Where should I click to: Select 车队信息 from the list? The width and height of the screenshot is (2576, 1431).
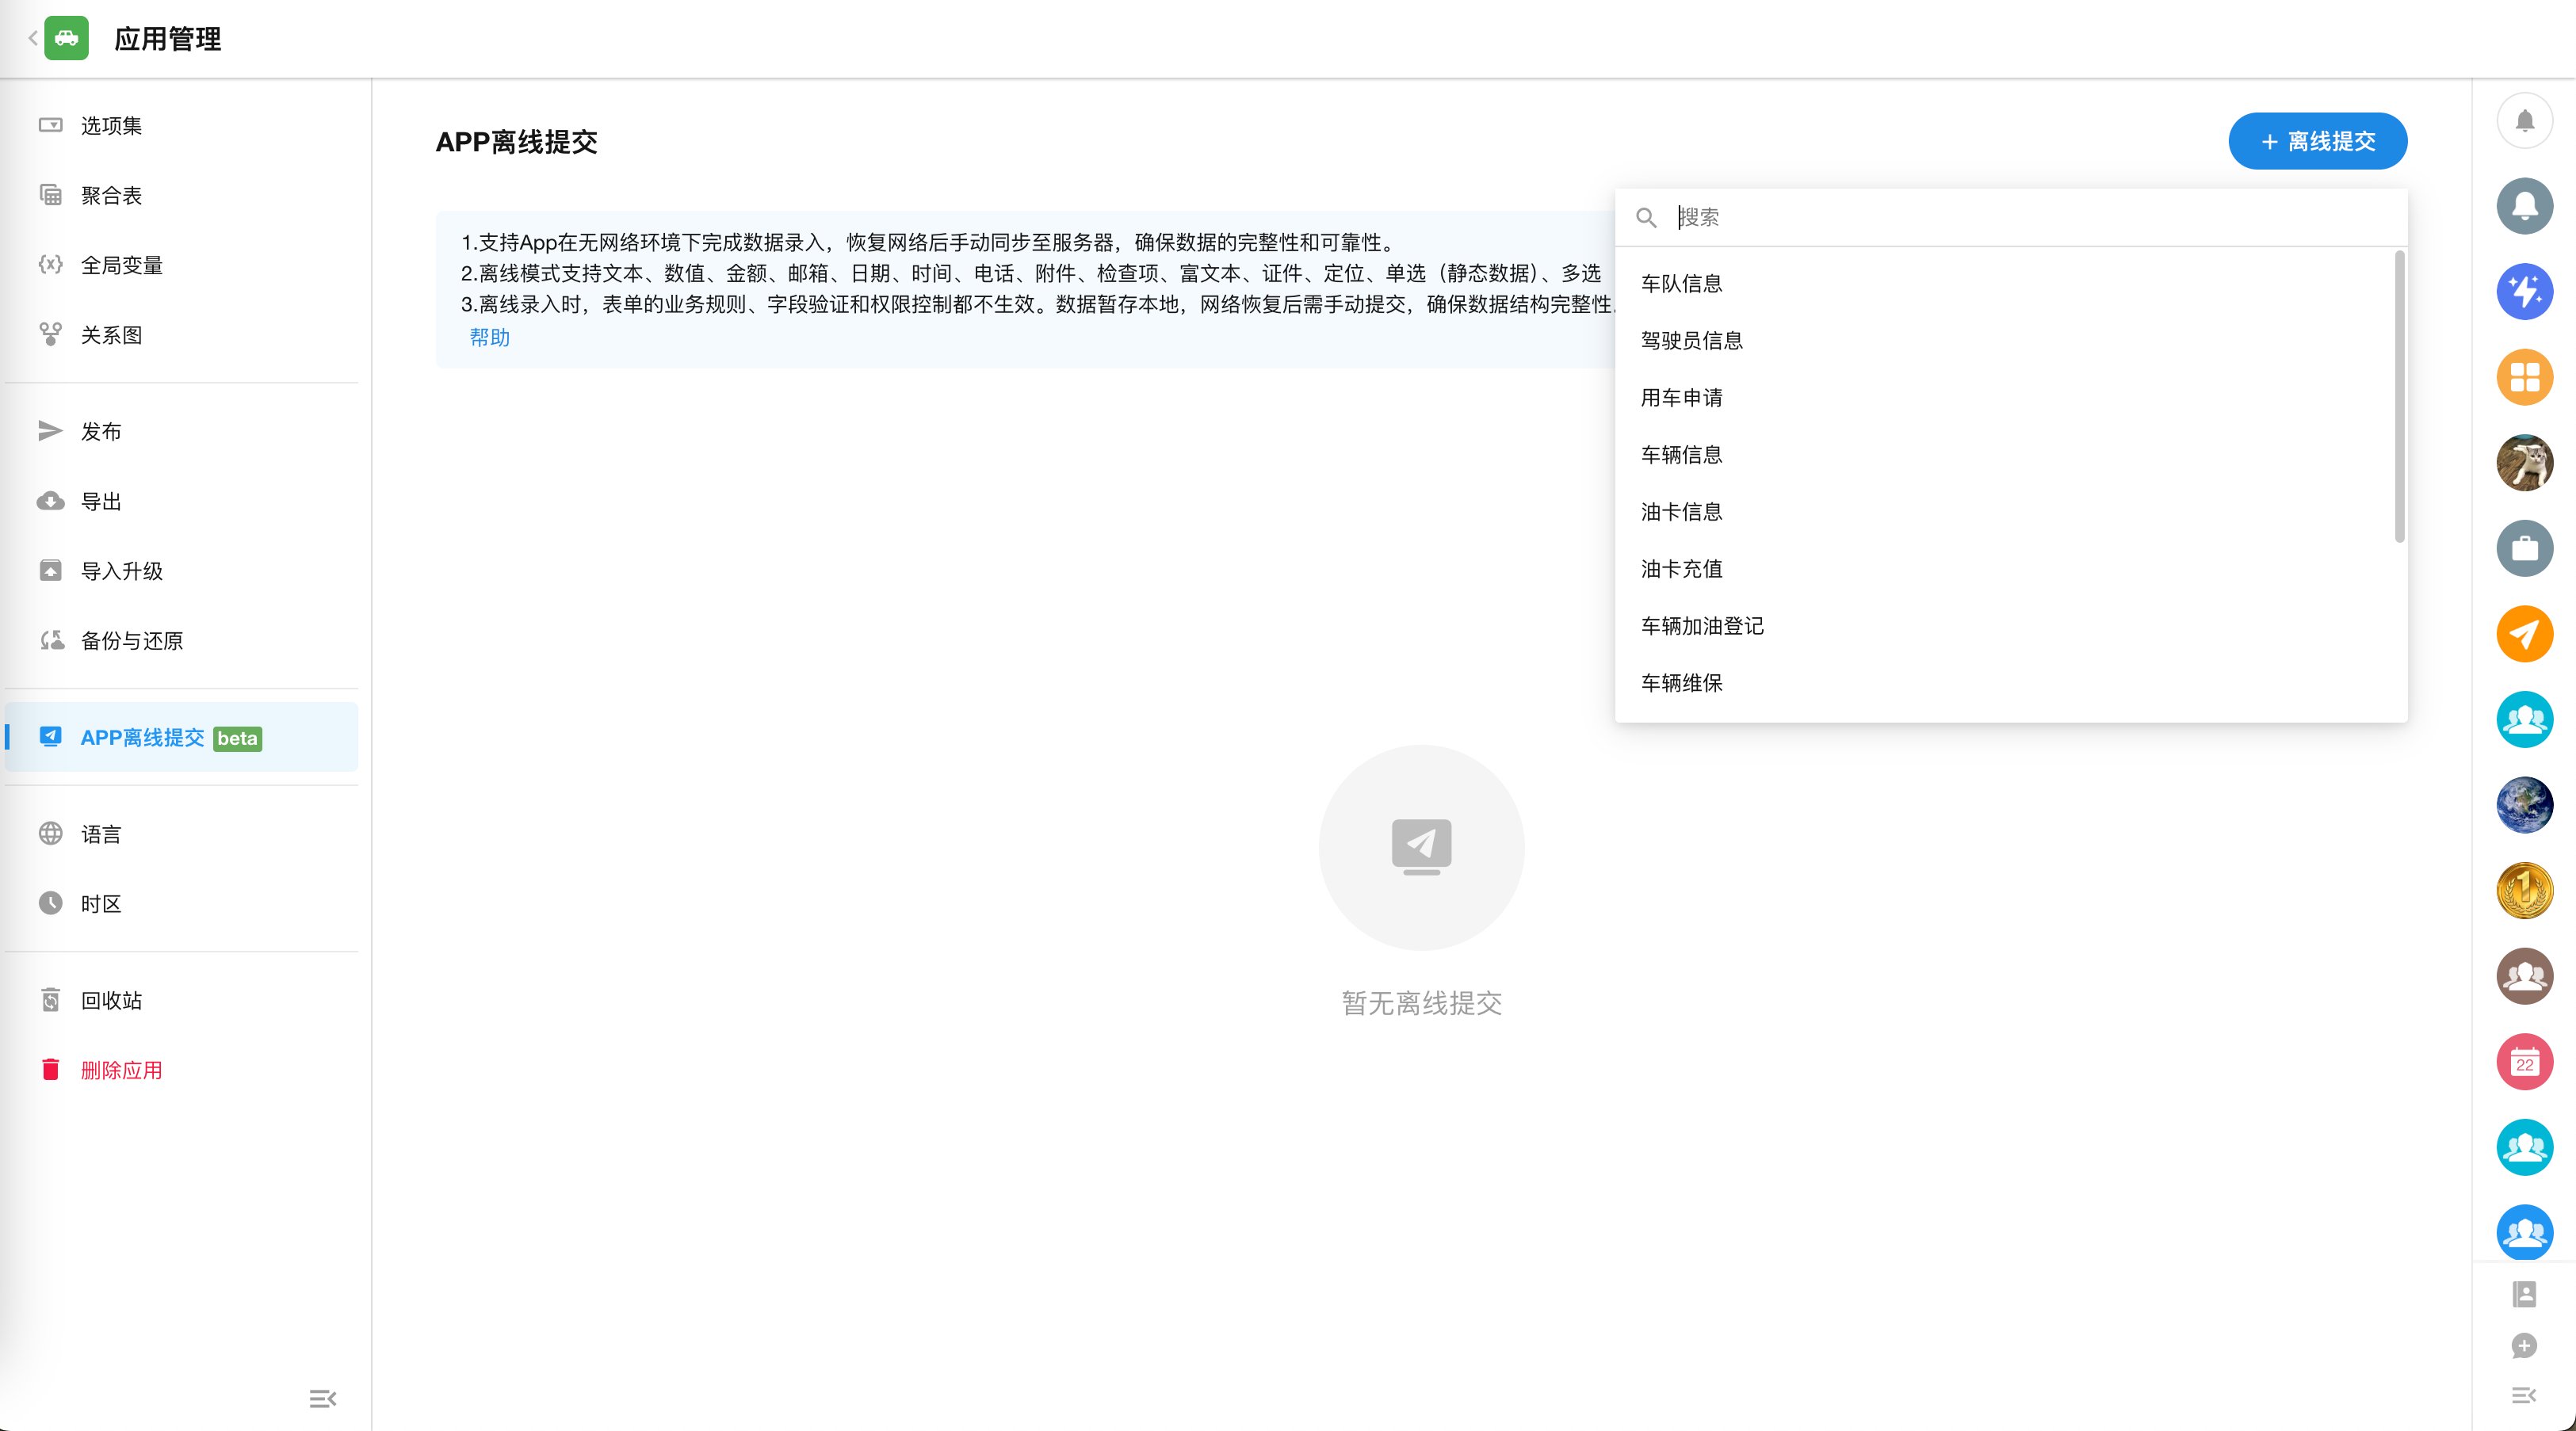click(2004, 283)
